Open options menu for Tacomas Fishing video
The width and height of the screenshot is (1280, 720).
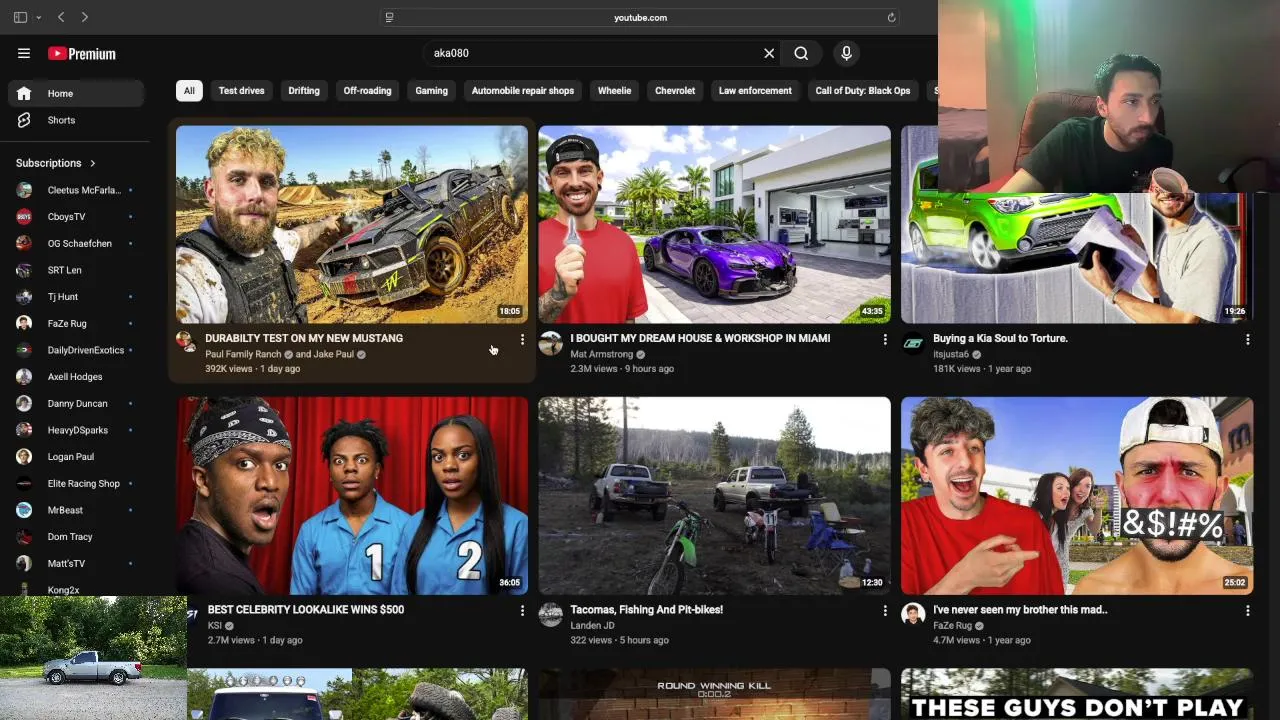[x=885, y=611]
